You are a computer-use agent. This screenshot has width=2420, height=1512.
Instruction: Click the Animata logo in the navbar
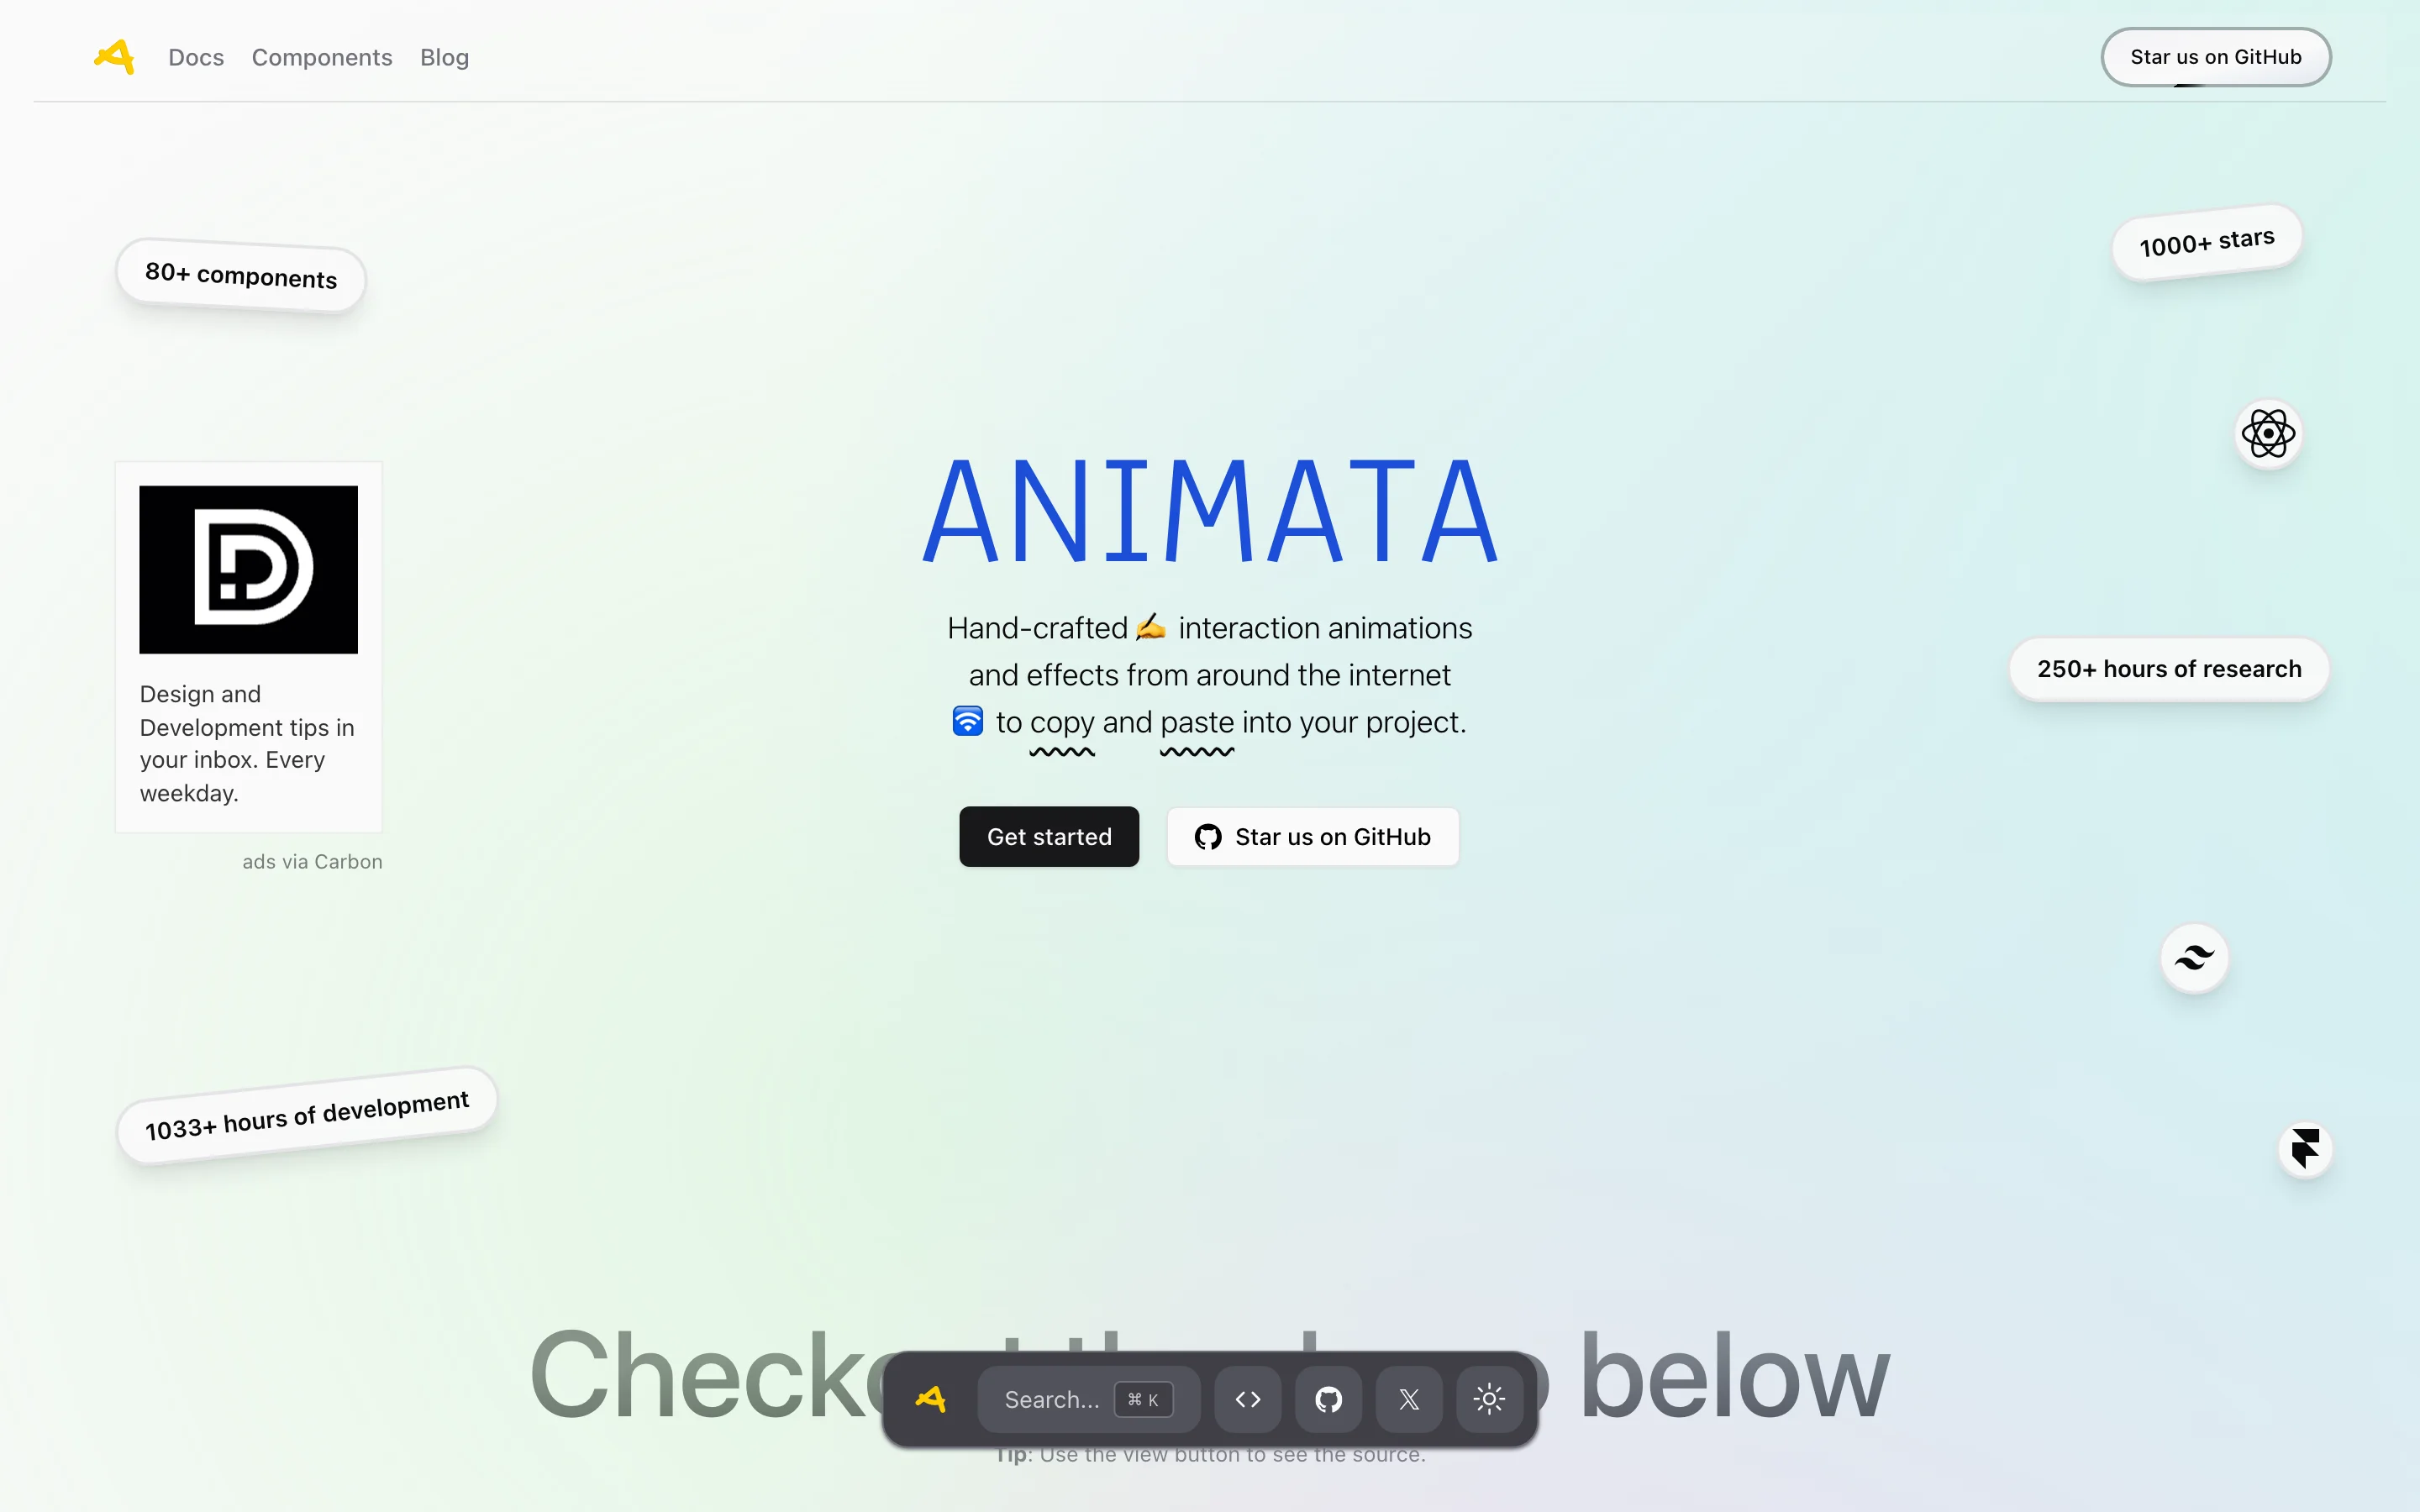pos(113,57)
